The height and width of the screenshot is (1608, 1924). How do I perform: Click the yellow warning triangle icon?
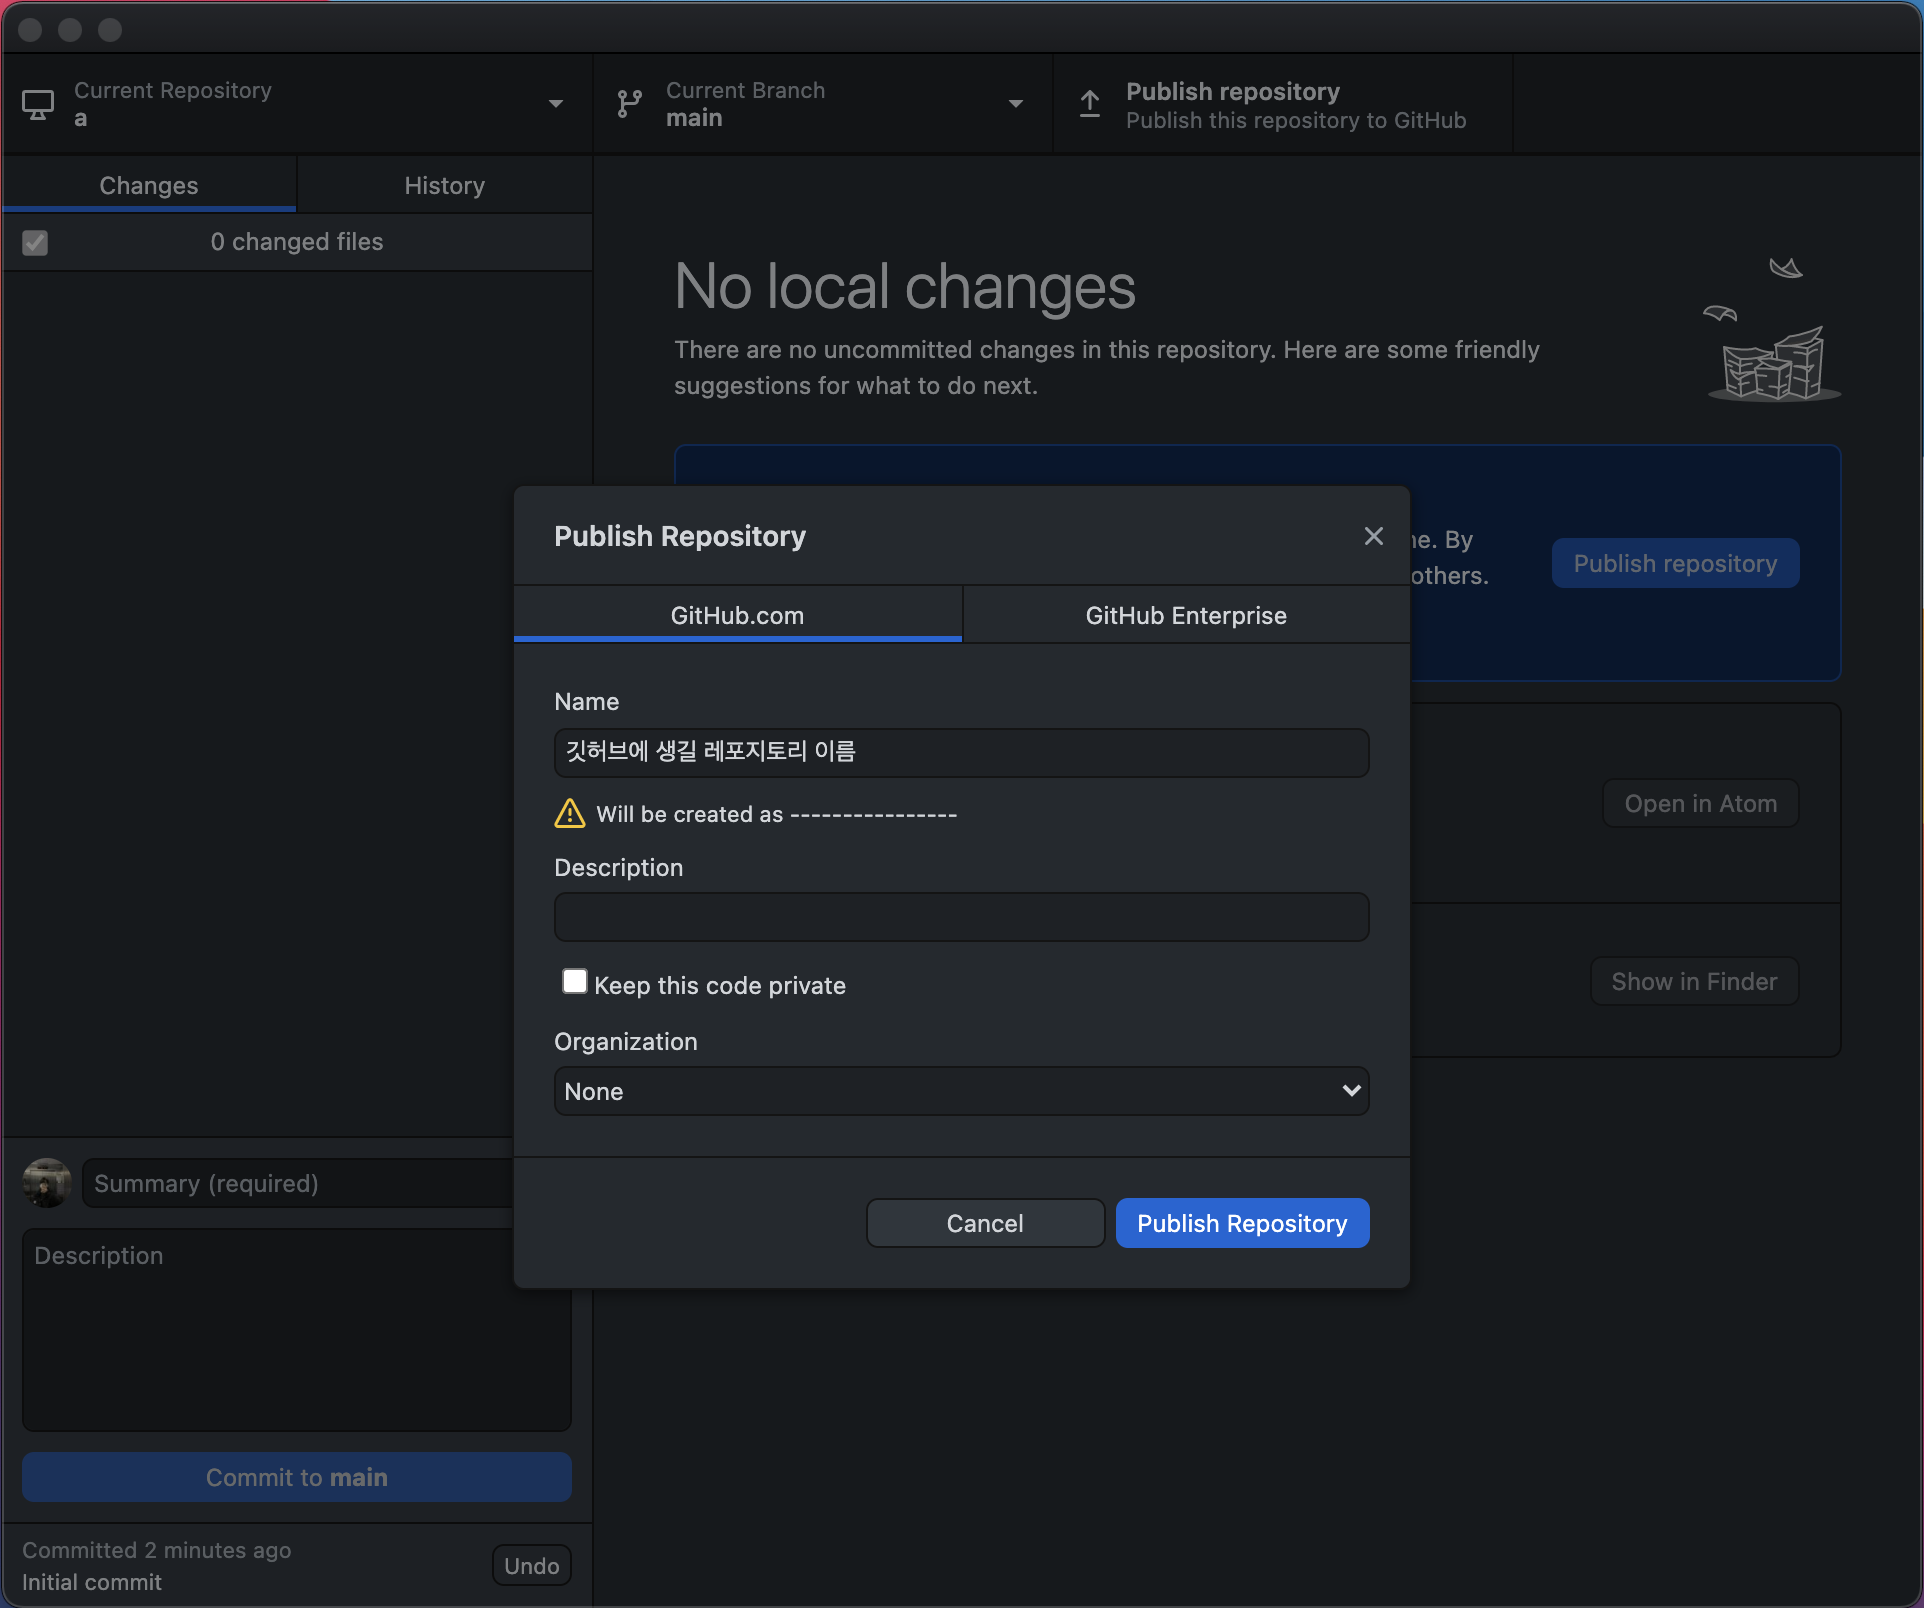click(x=570, y=813)
